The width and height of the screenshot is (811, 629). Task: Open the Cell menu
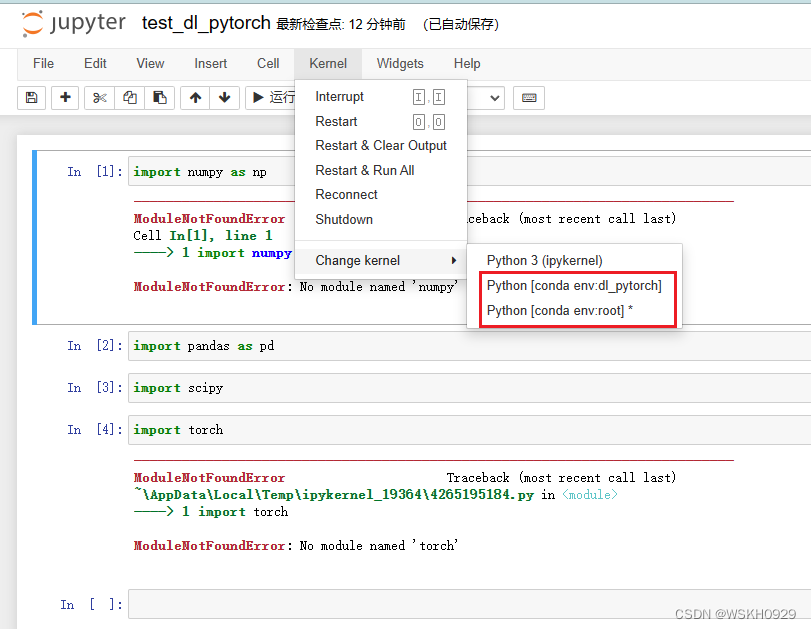268,64
